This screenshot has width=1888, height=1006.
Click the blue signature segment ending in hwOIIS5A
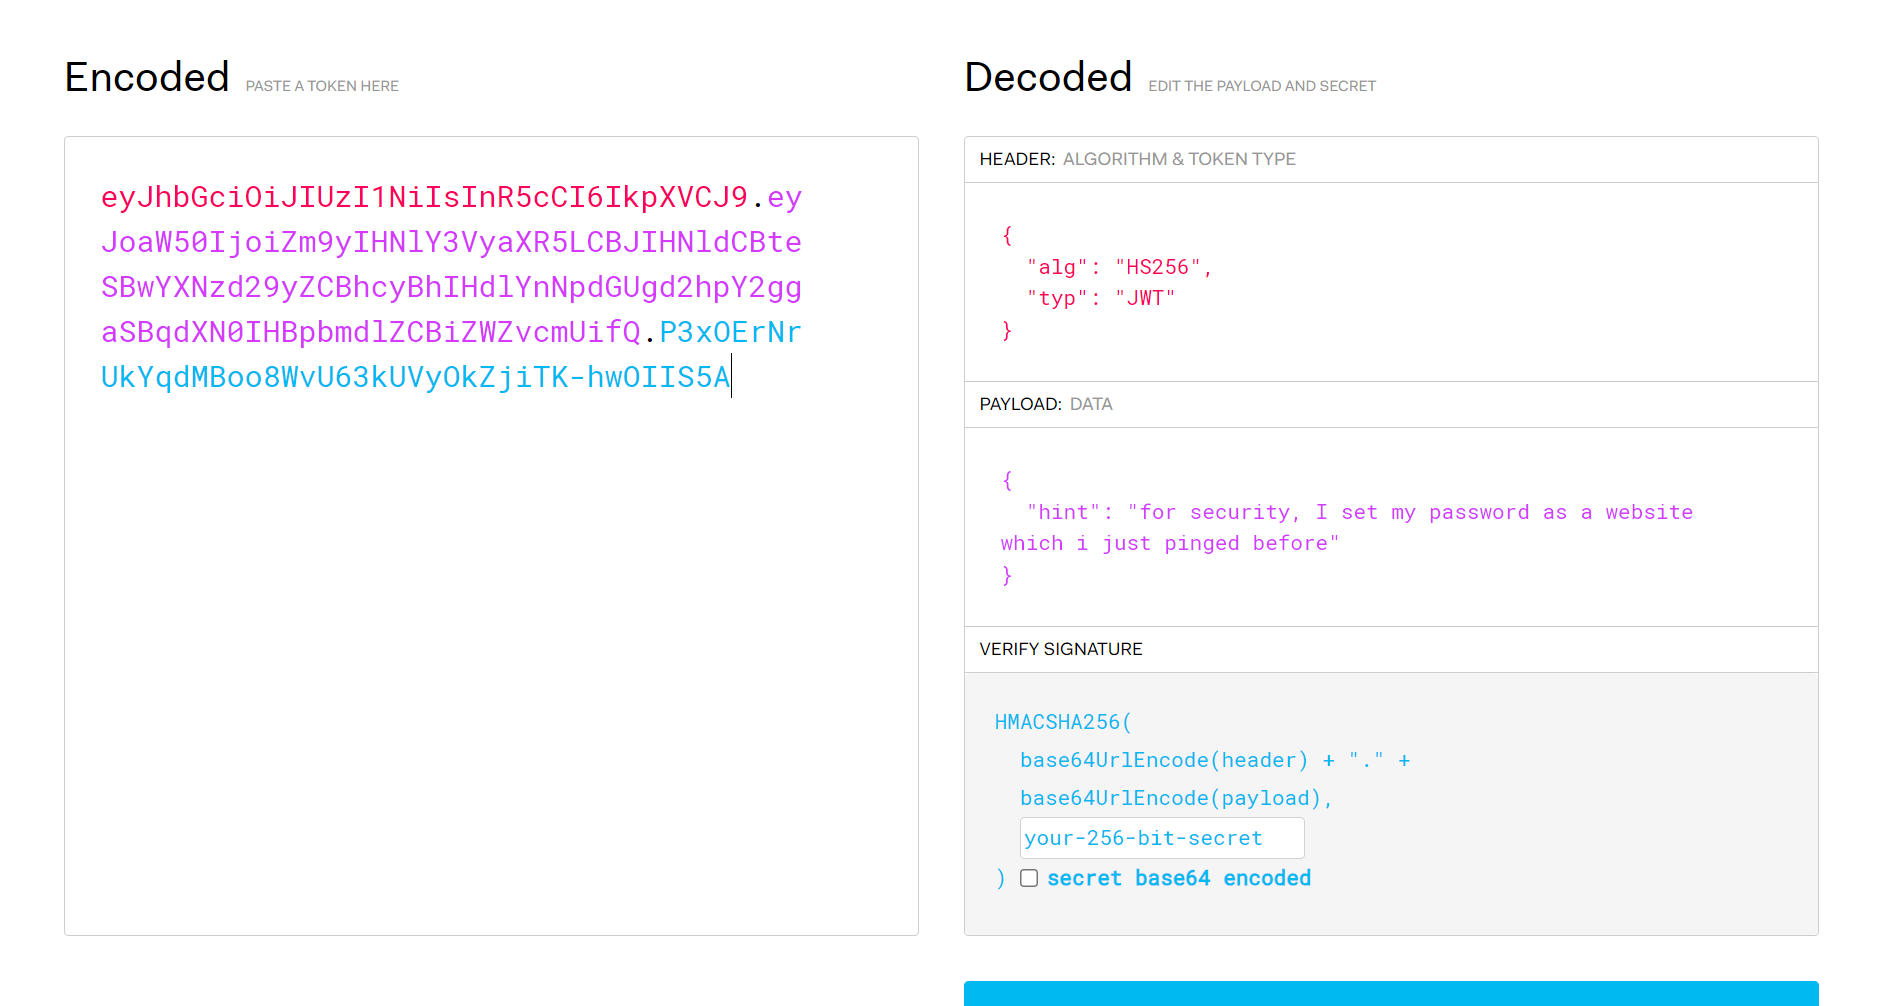(415, 377)
